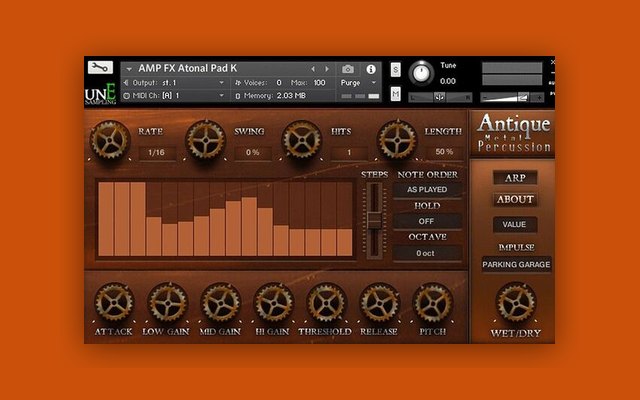The height and width of the screenshot is (400, 640).
Task: Click the Release gear knob
Action: click(x=380, y=302)
